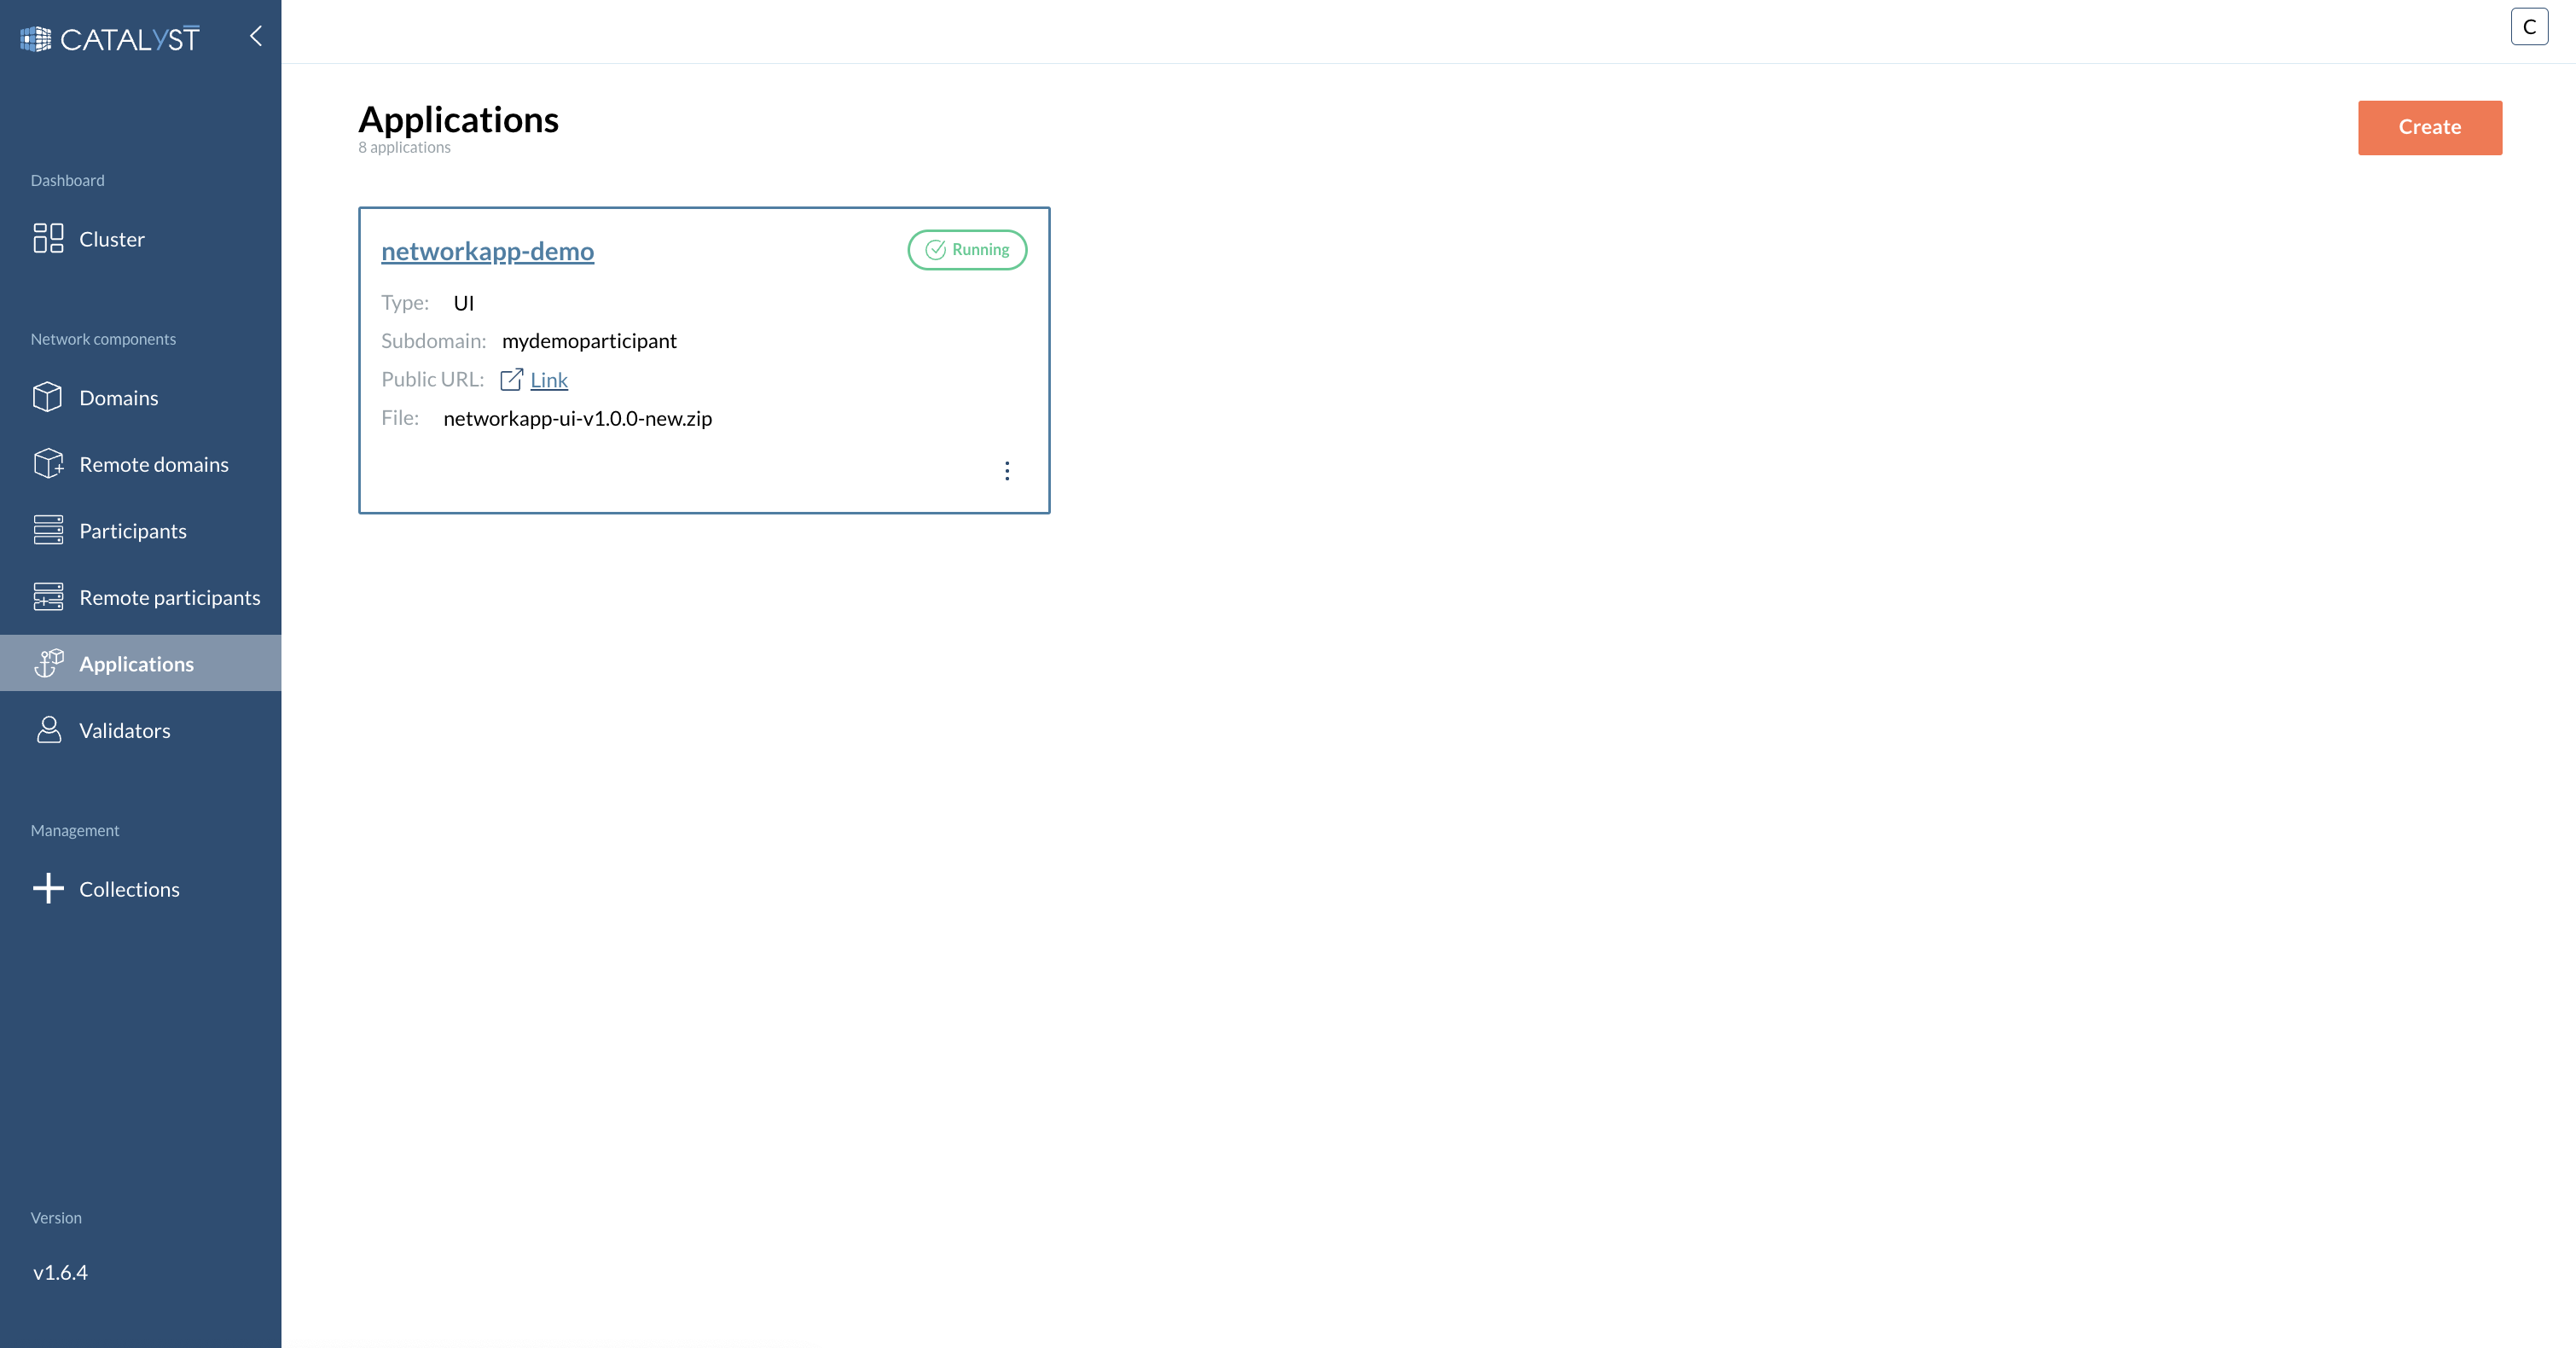Click the Create button

click(x=2430, y=127)
